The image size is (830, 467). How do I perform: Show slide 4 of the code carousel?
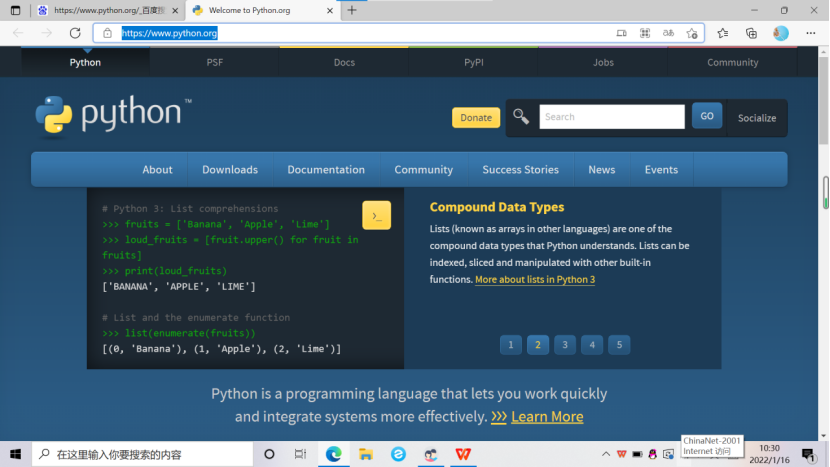(x=592, y=345)
